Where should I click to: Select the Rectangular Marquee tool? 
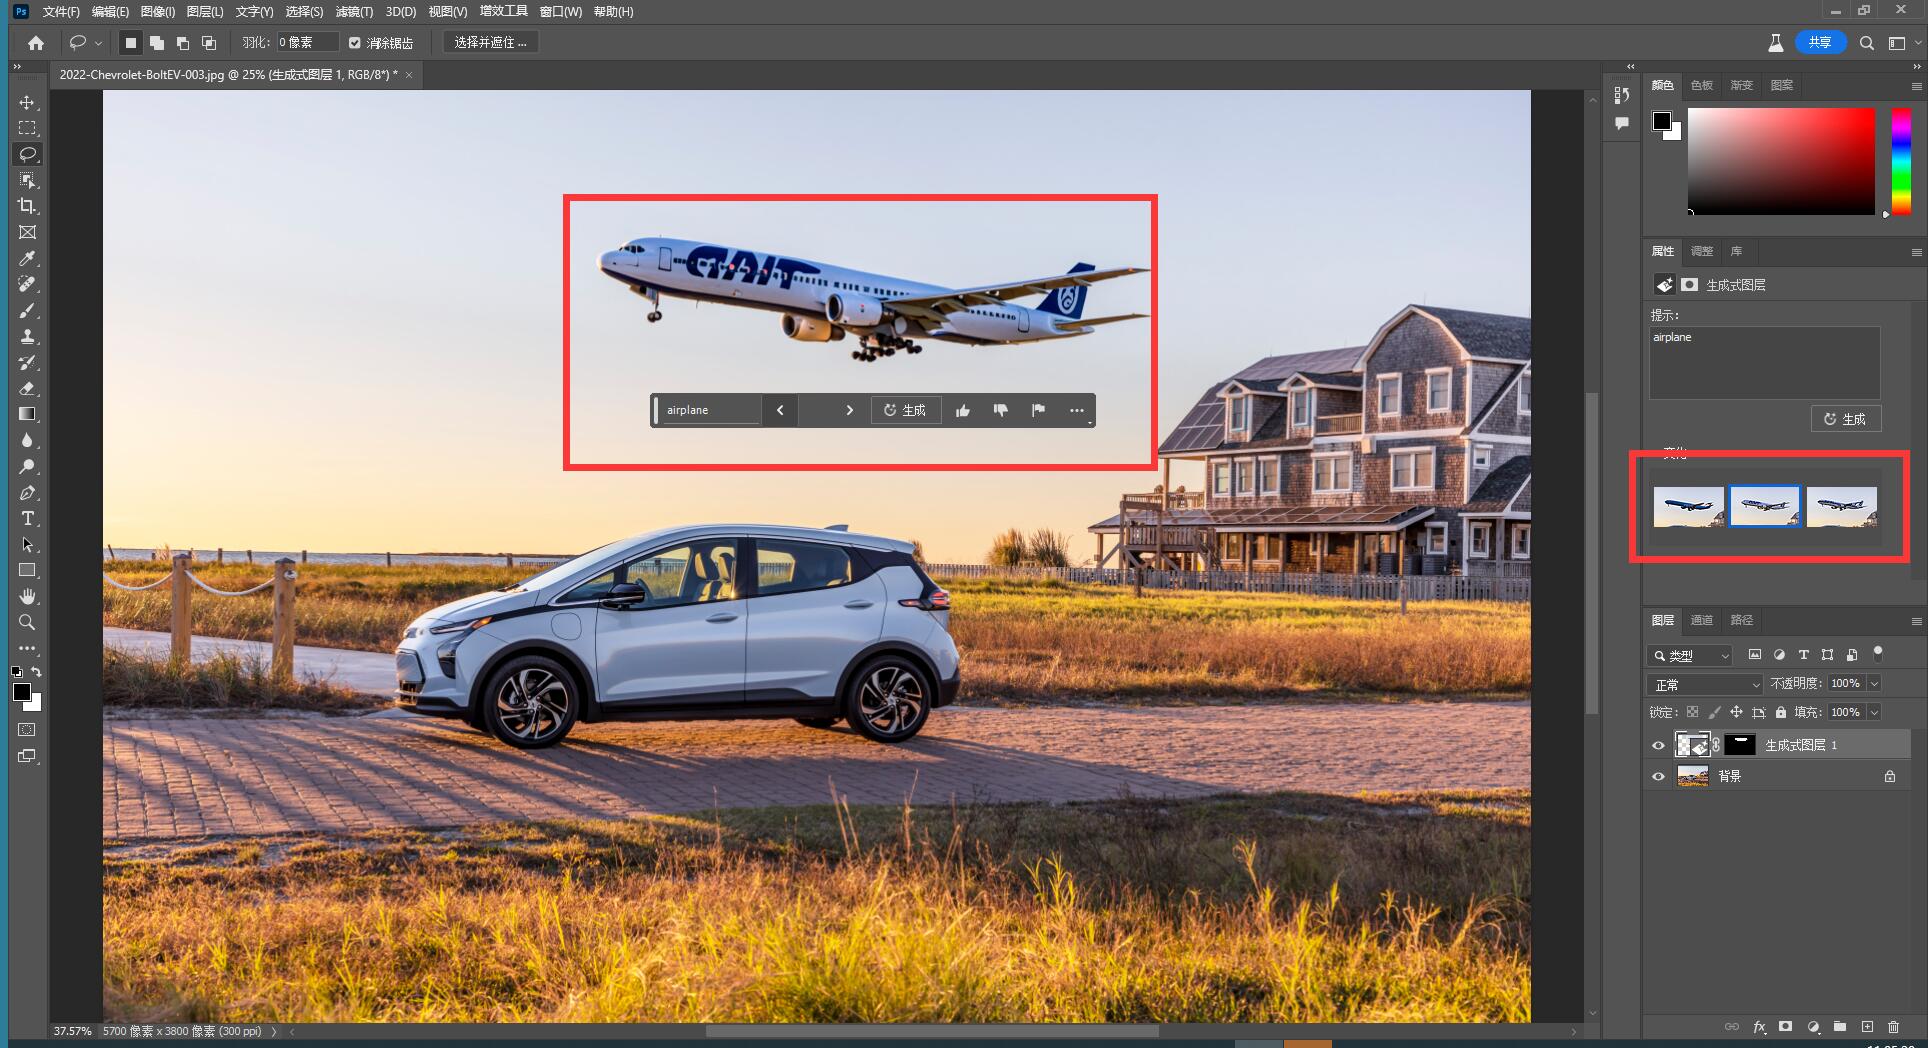click(27, 128)
